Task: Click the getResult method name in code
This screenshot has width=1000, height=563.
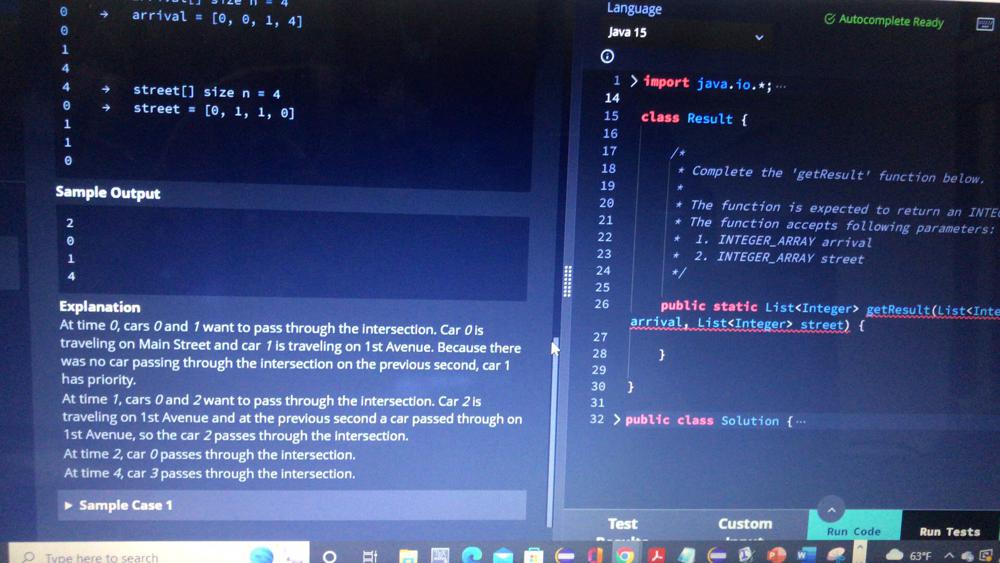Action: click(899, 310)
